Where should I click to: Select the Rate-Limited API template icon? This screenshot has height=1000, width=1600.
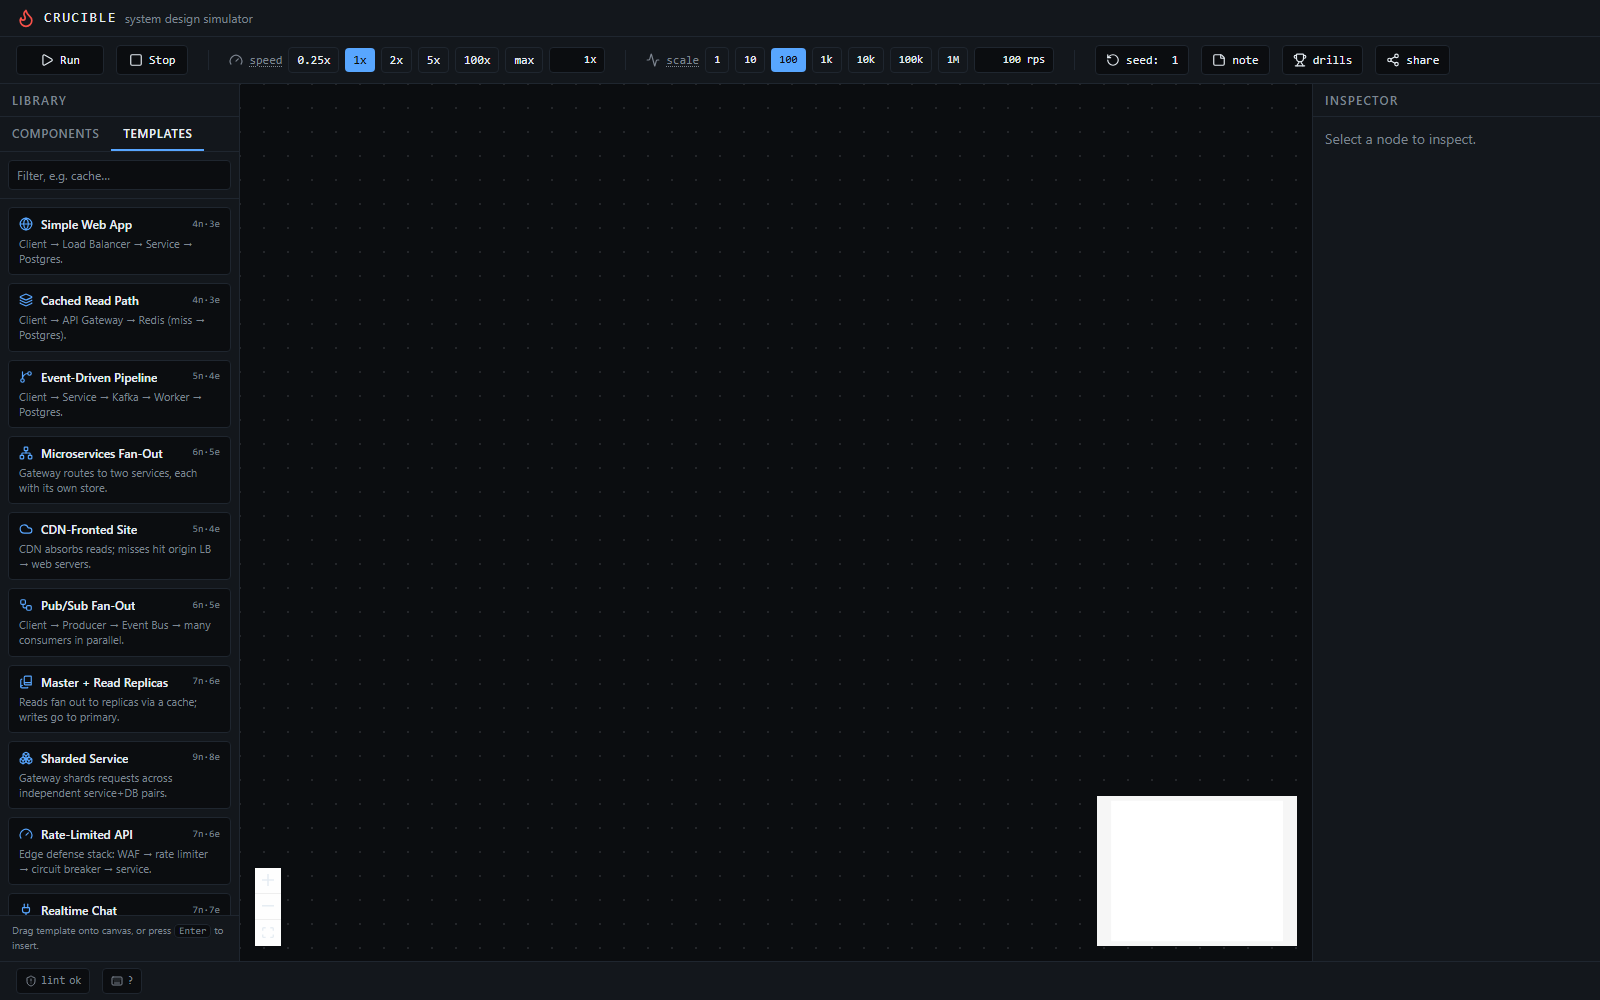coord(26,834)
